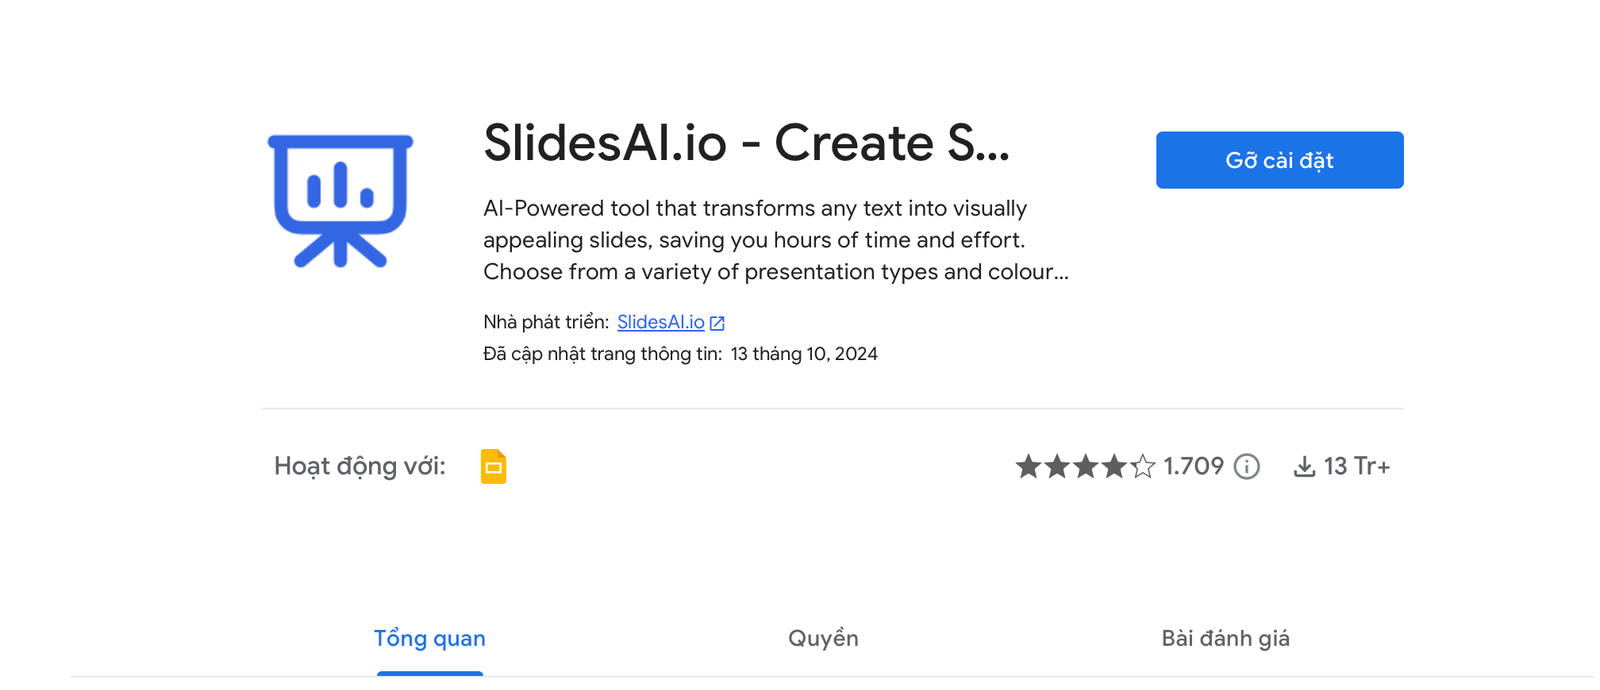This screenshot has height=690, width=1600.
Task: Open developer page via external link icon
Action: tap(718, 322)
